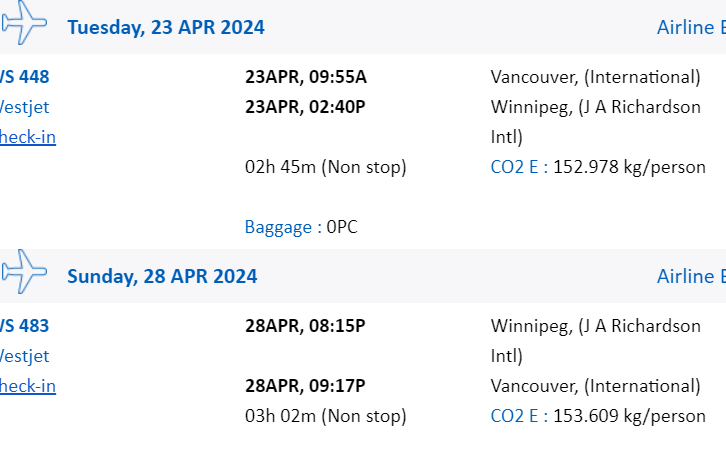Image resolution: width=726 pixels, height=456 pixels.
Task: Open flight number WS 483
Action: click(x=26, y=326)
